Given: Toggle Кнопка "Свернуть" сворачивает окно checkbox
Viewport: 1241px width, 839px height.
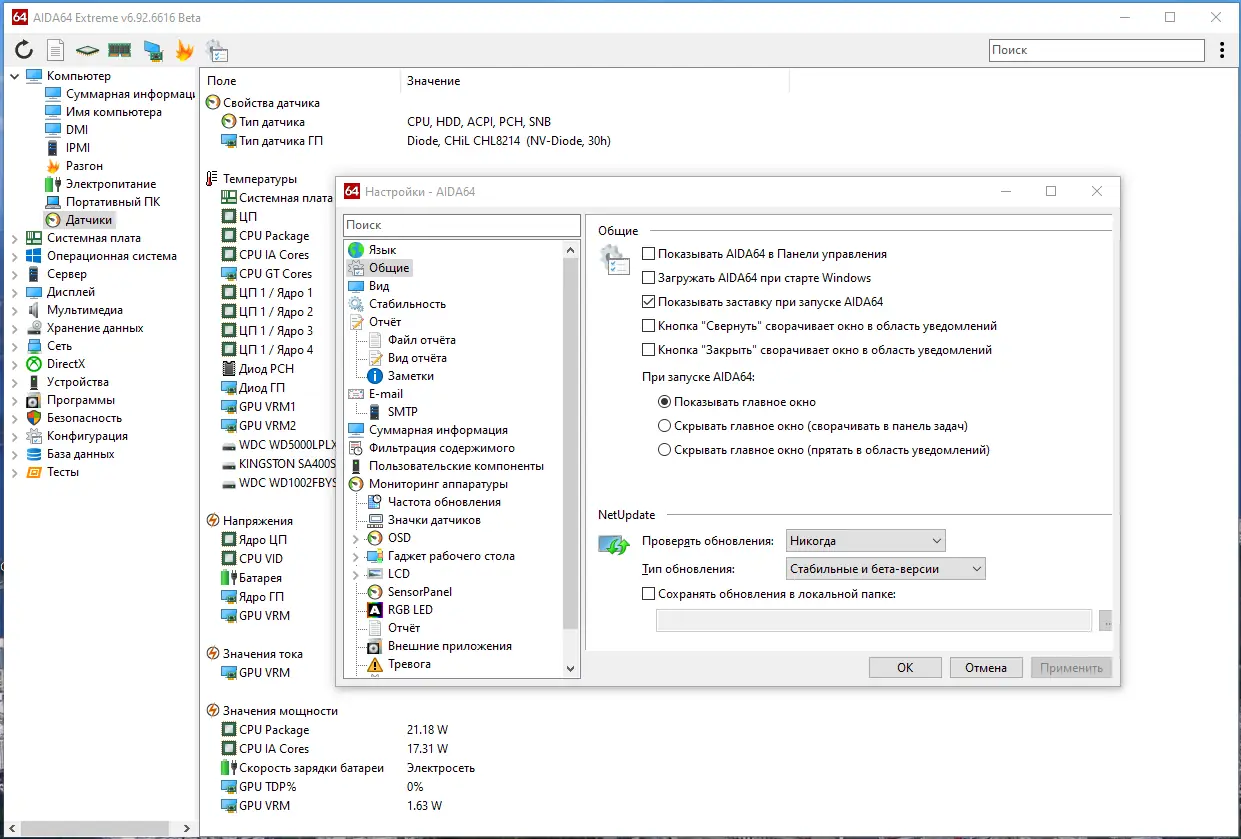Looking at the screenshot, I should [649, 326].
